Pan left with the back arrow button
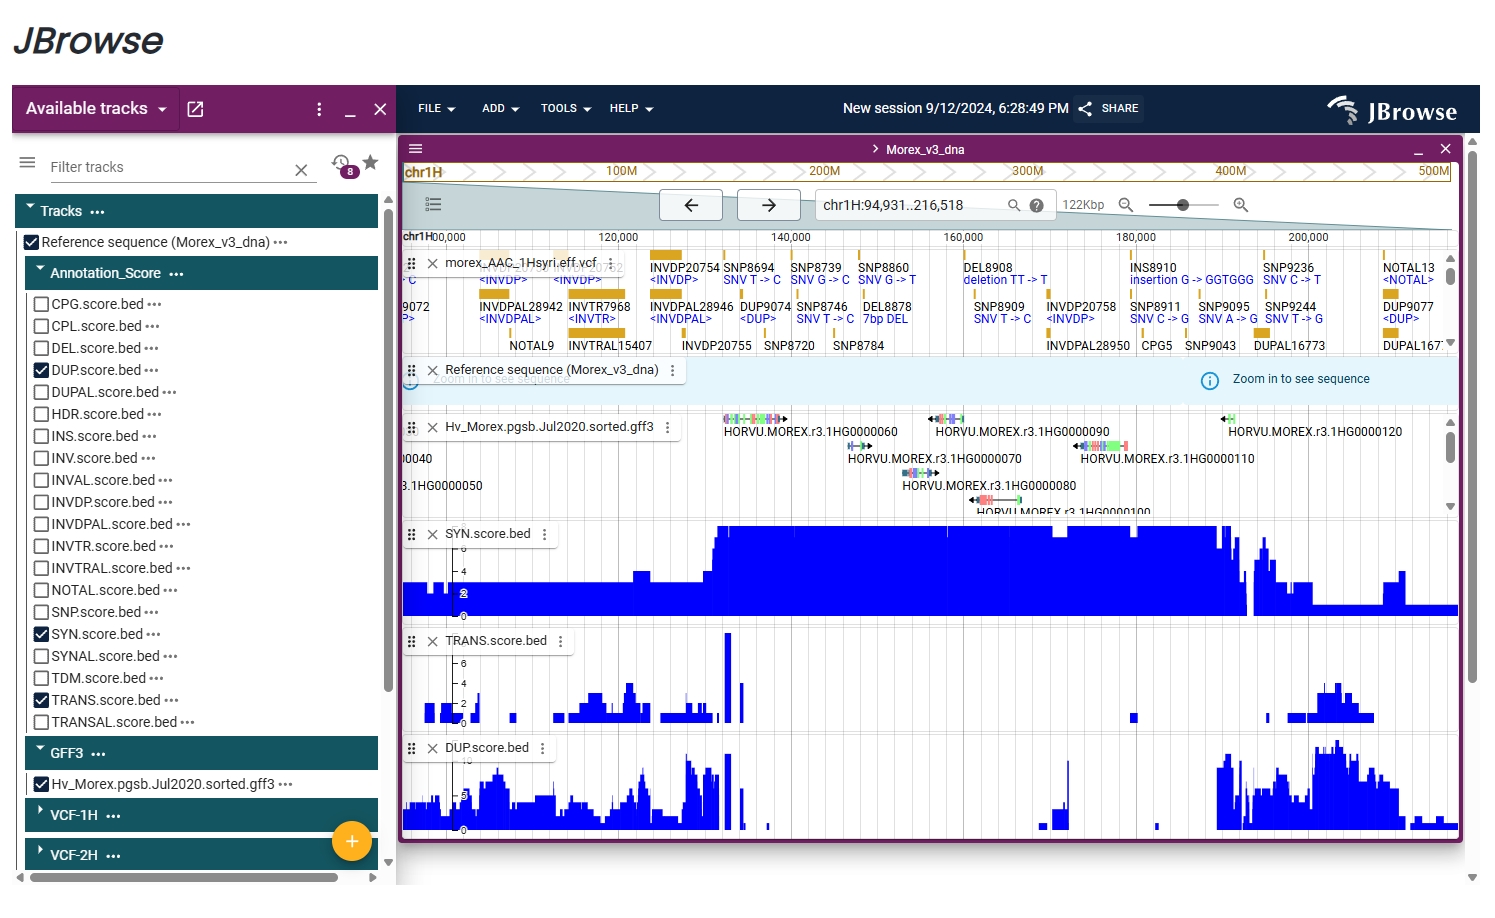This screenshot has width=1495, height=918. point(691,205)
